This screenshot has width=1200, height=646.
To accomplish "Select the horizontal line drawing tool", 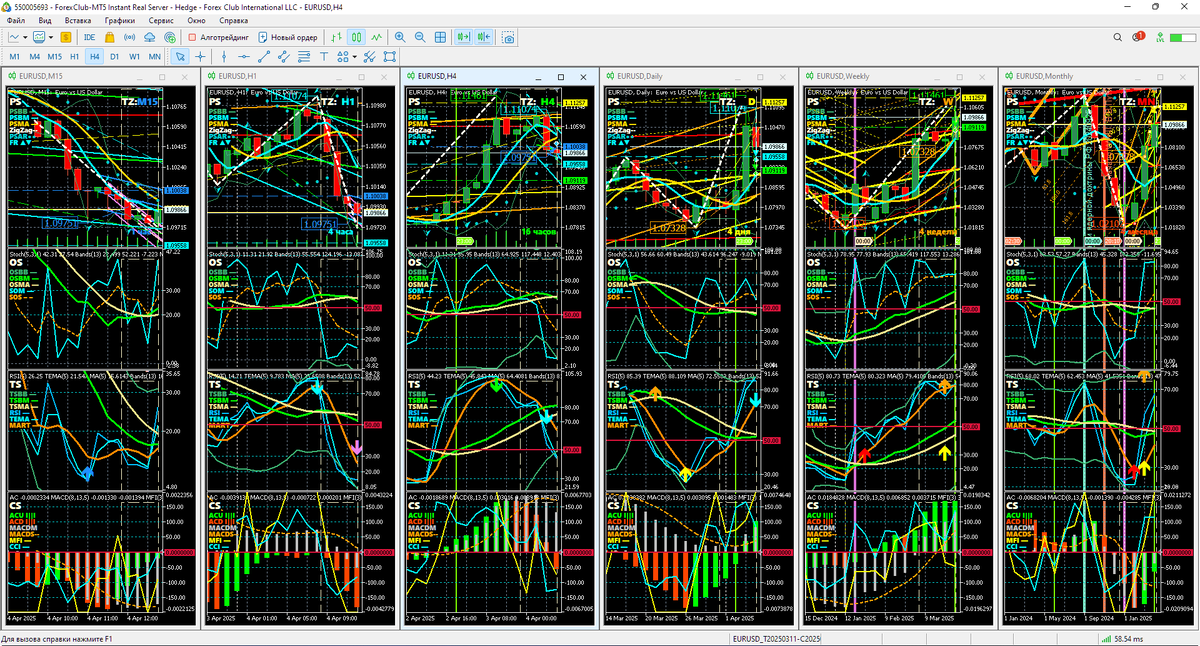I will pyautogui.click(x=244, y=57).
